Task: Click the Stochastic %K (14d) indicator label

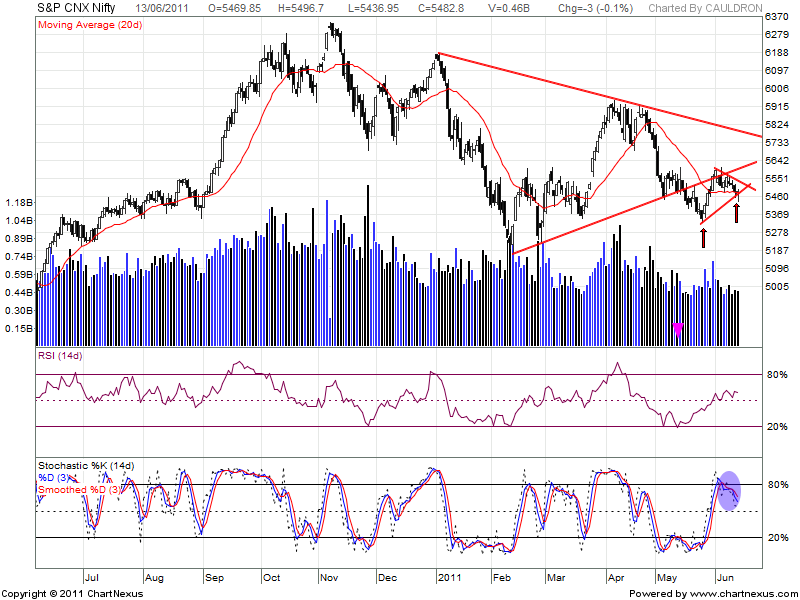Action: coord(85,466)
